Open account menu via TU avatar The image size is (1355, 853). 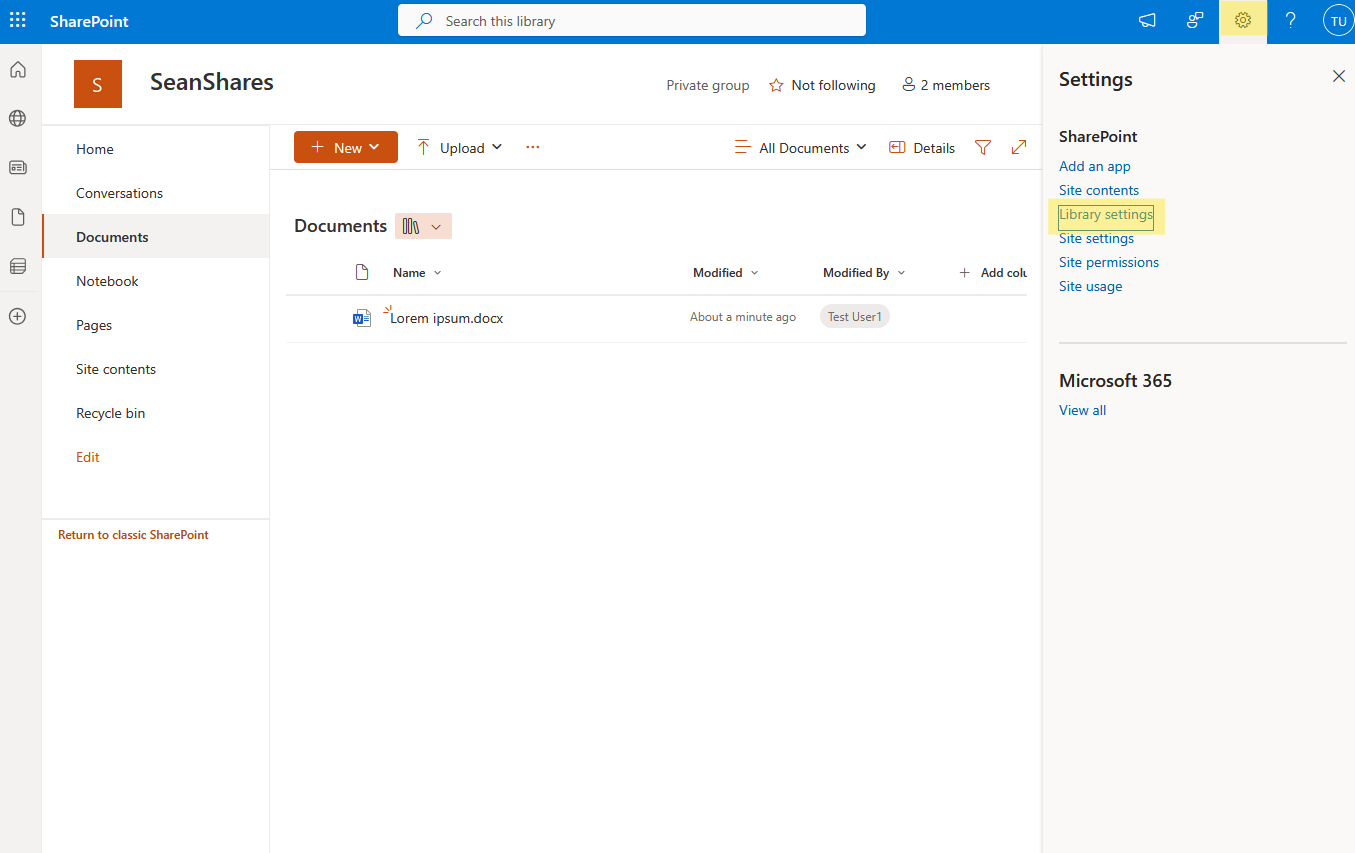[x=1338, y=20]
